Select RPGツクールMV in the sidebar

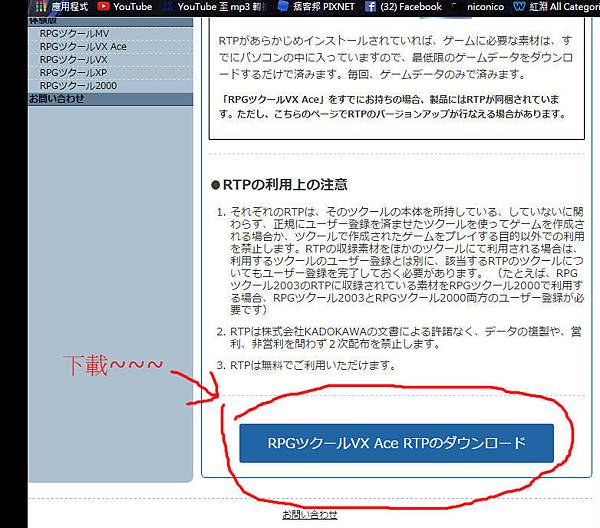click(x=75, y=34)
